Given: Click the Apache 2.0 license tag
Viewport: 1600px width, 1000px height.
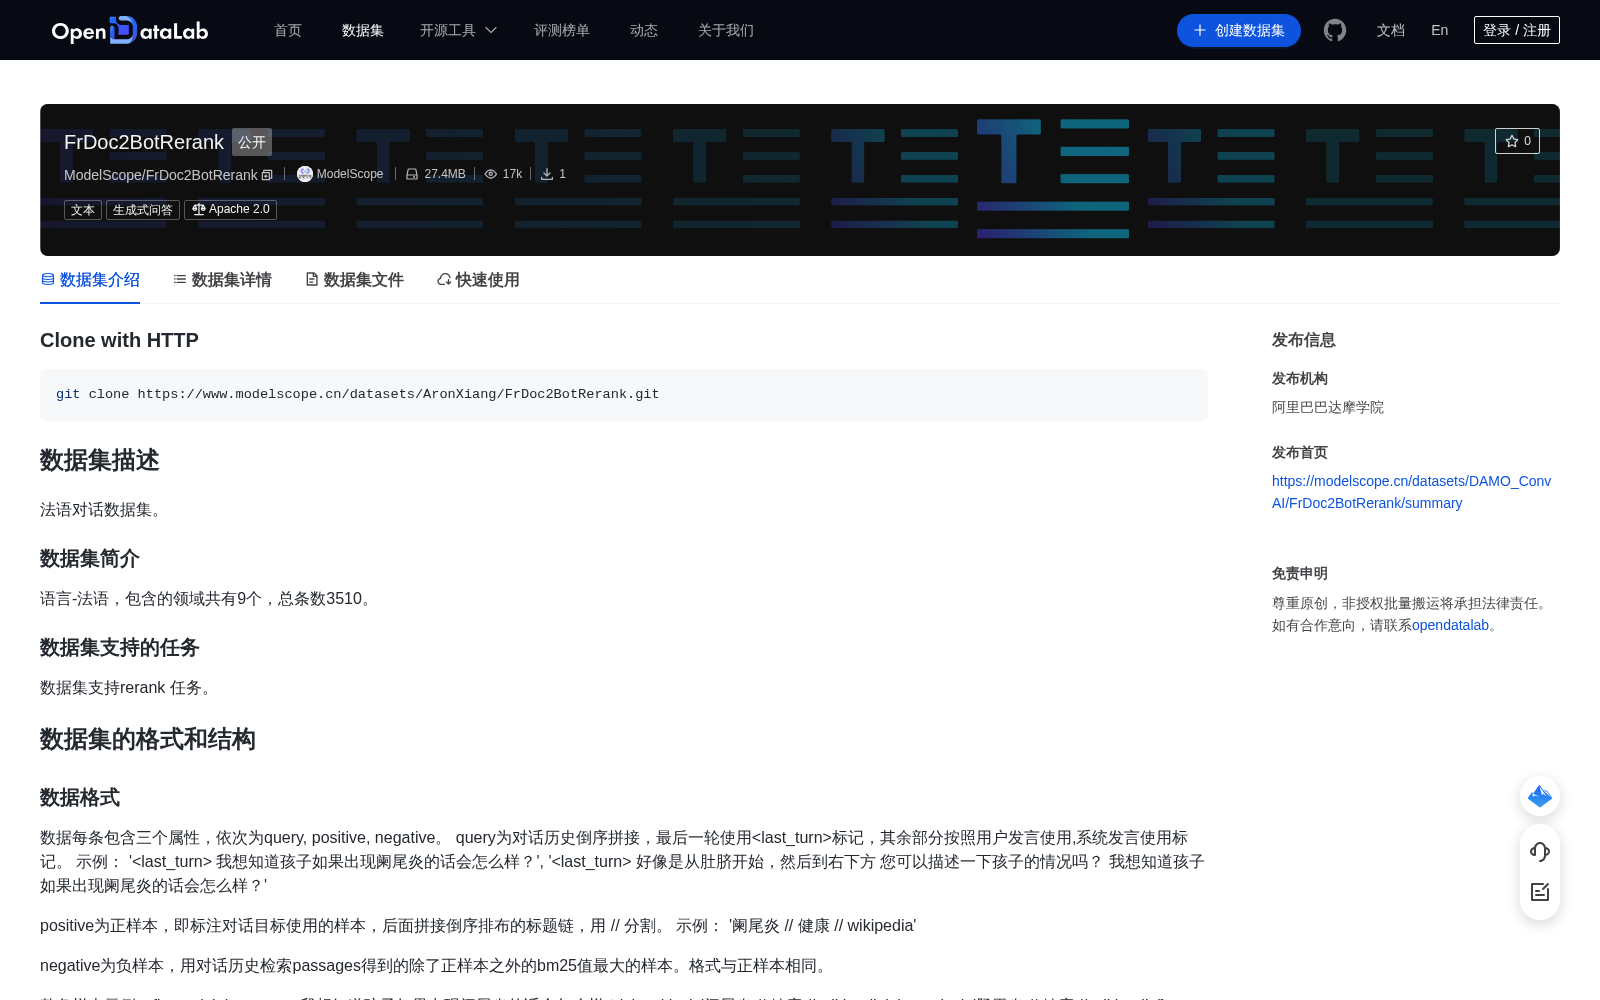Looking at the screenshot, I should 231,210.
